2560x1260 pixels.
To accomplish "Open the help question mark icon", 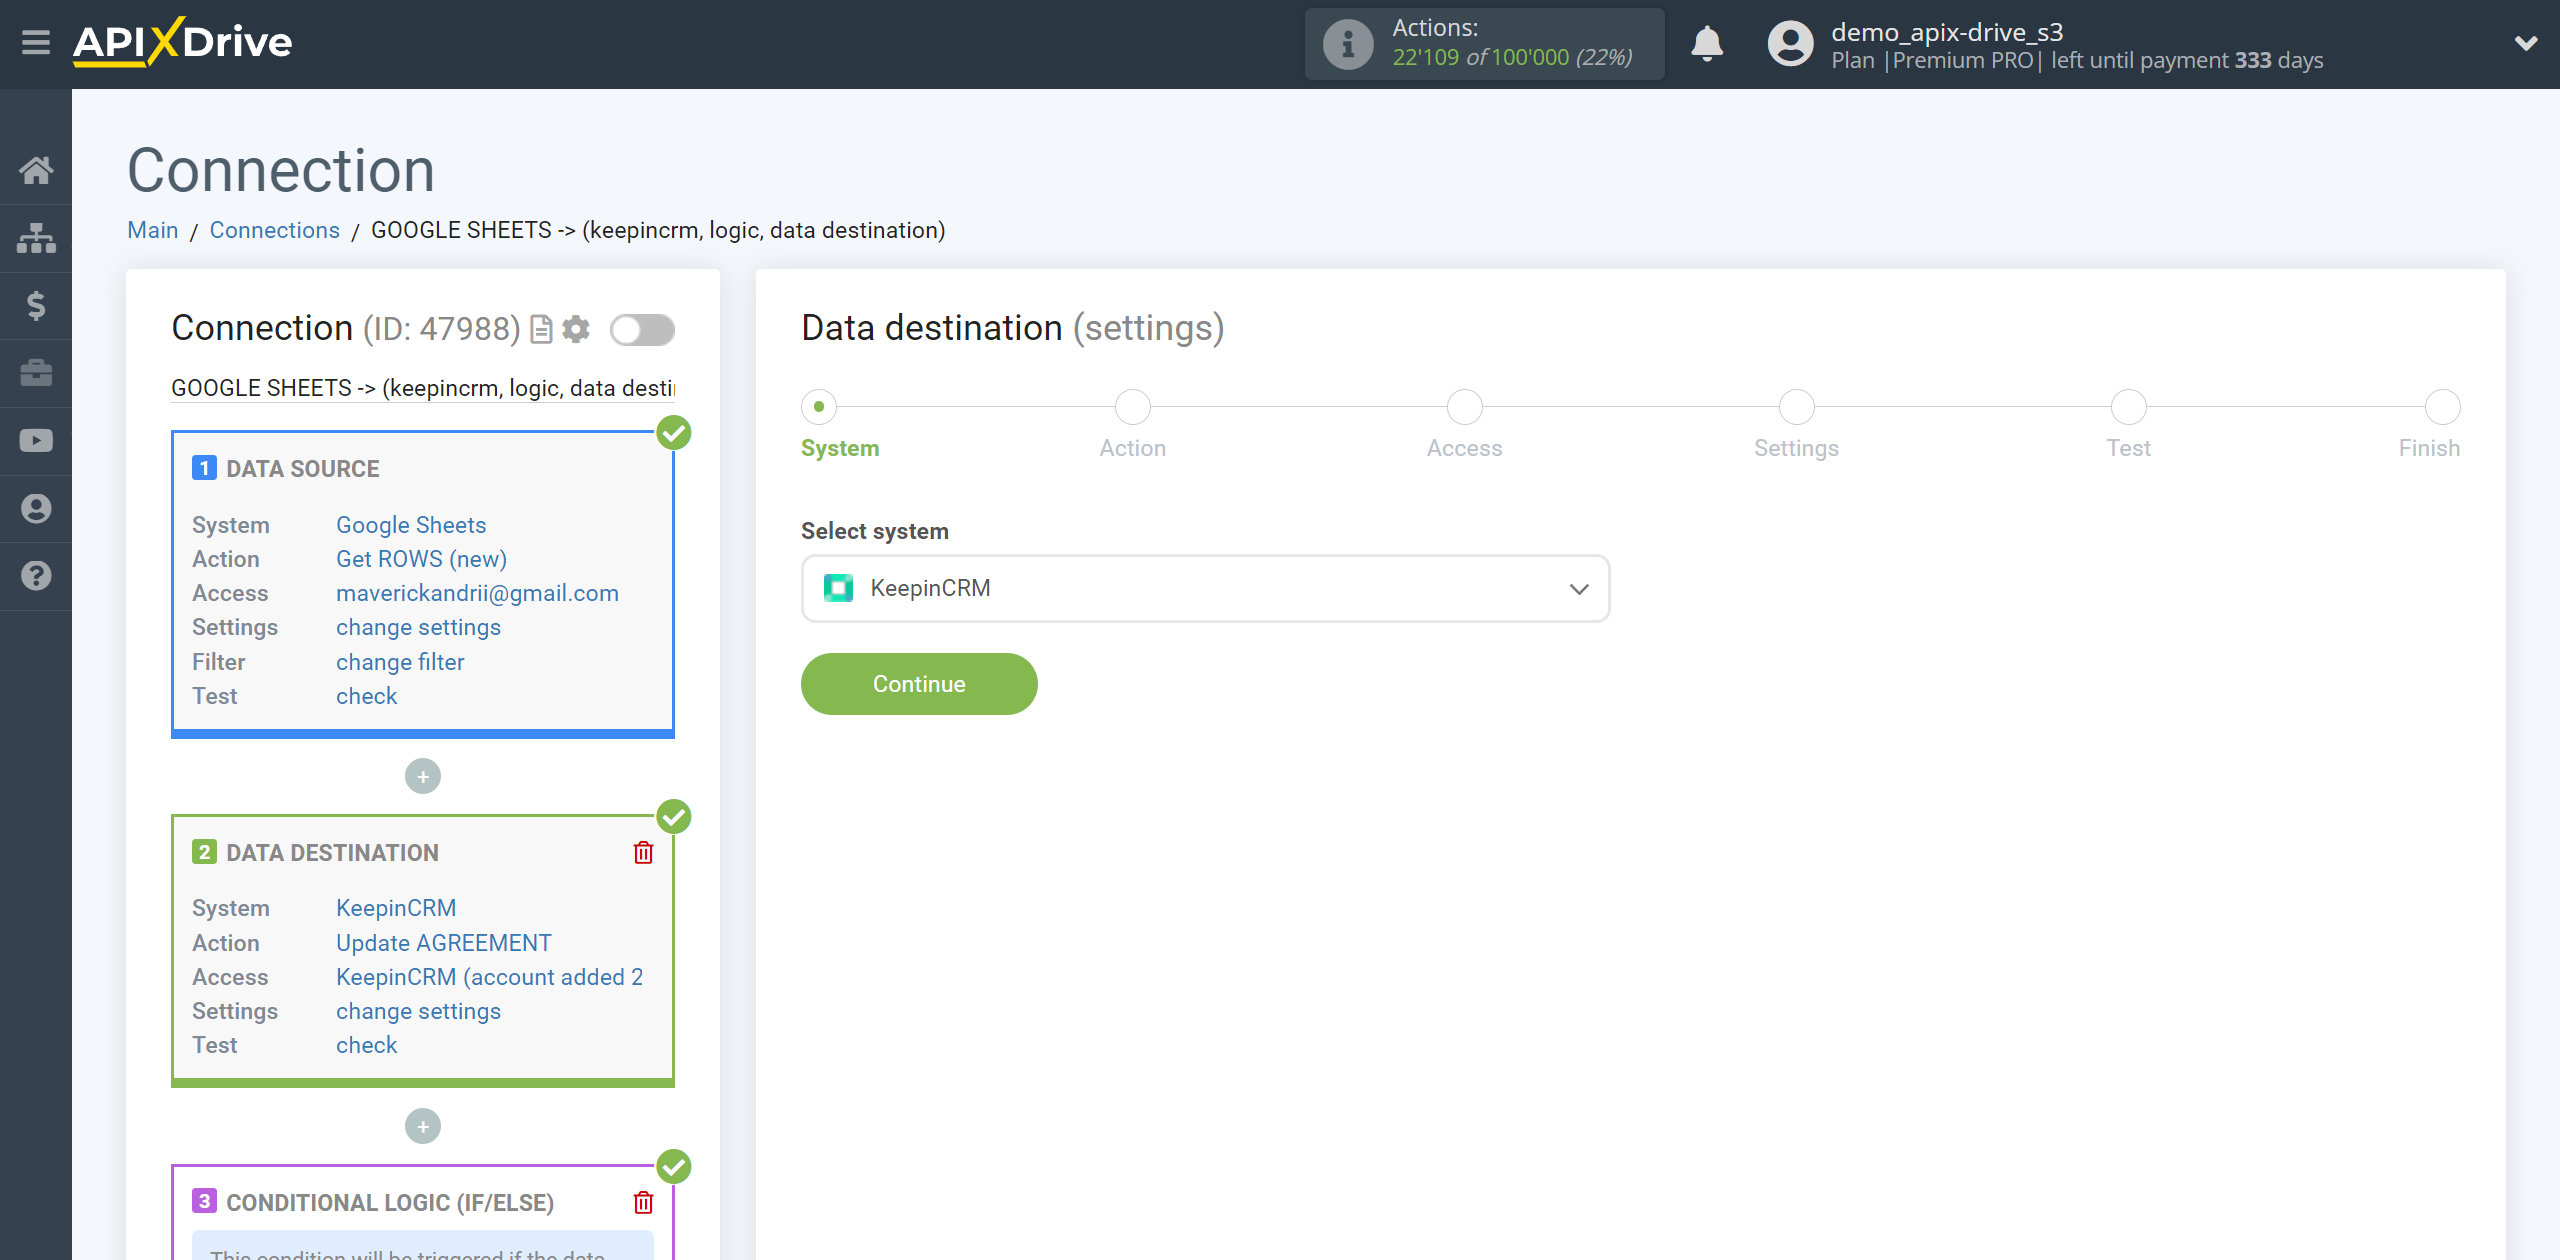I will [36, 576].
